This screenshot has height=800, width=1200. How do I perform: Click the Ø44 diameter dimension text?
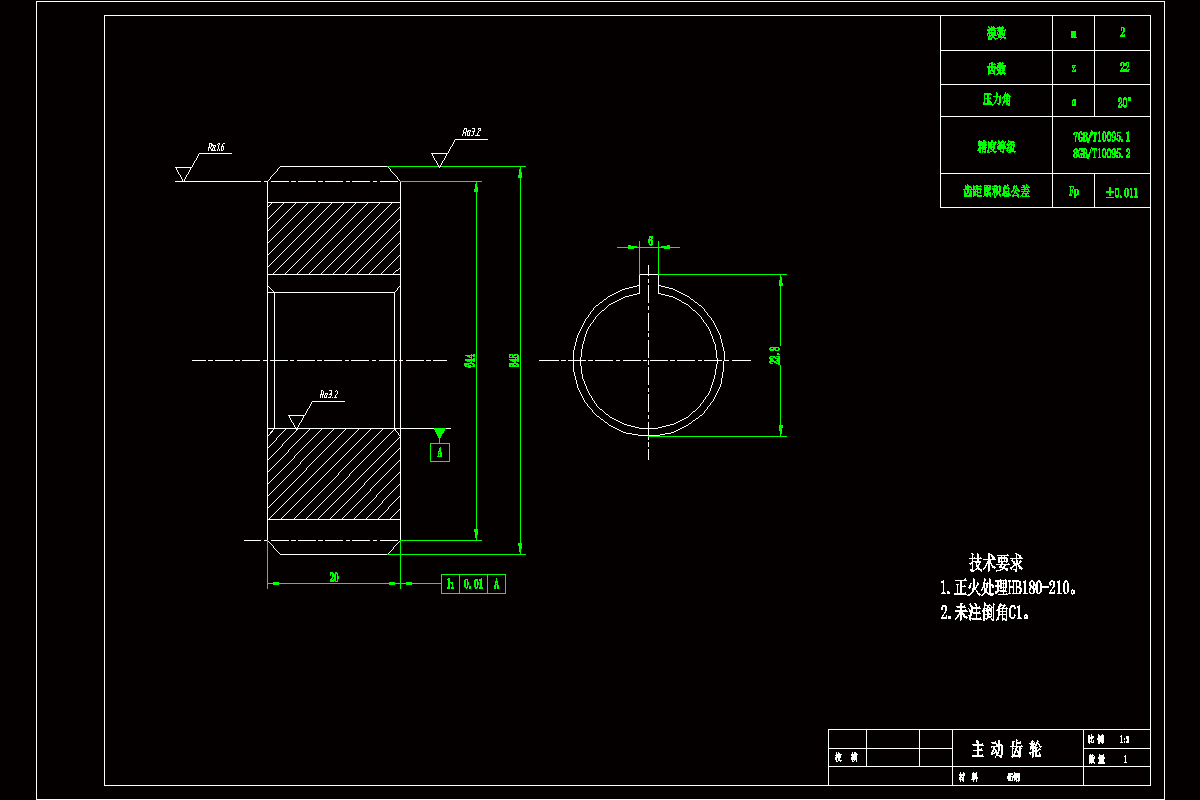(x=469, y=359)
